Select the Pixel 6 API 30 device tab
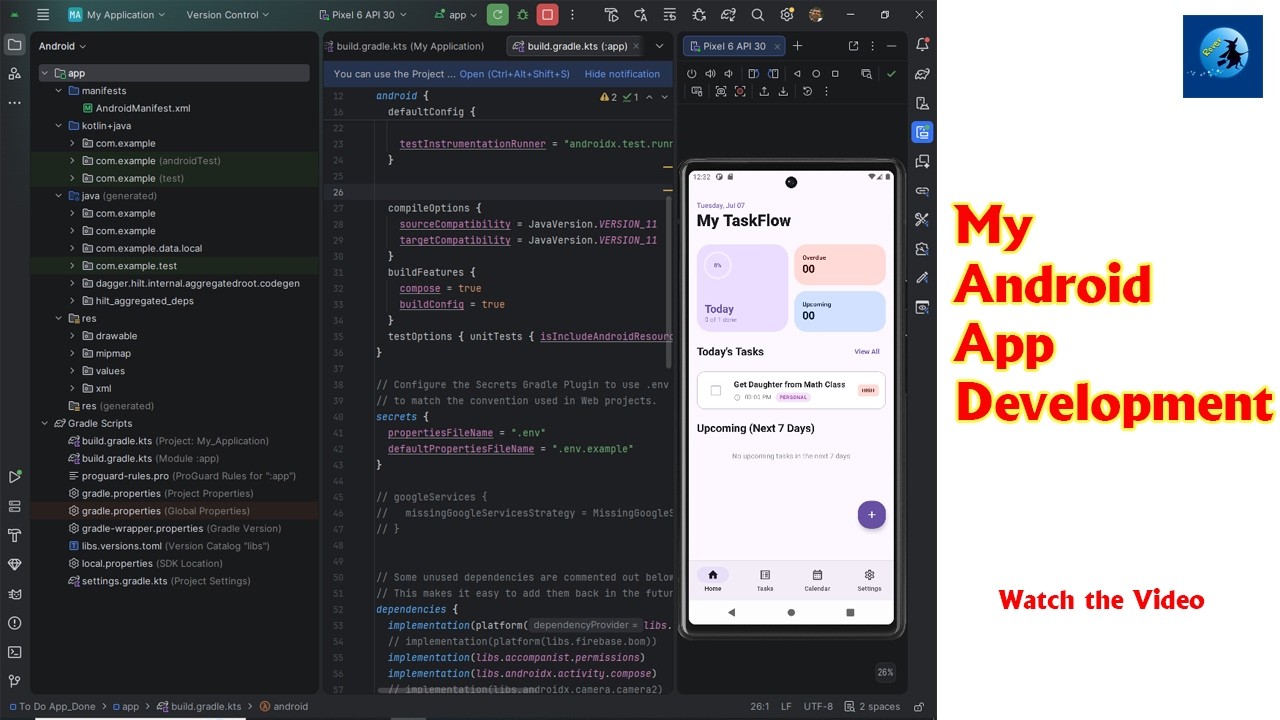 coord(733,46)
